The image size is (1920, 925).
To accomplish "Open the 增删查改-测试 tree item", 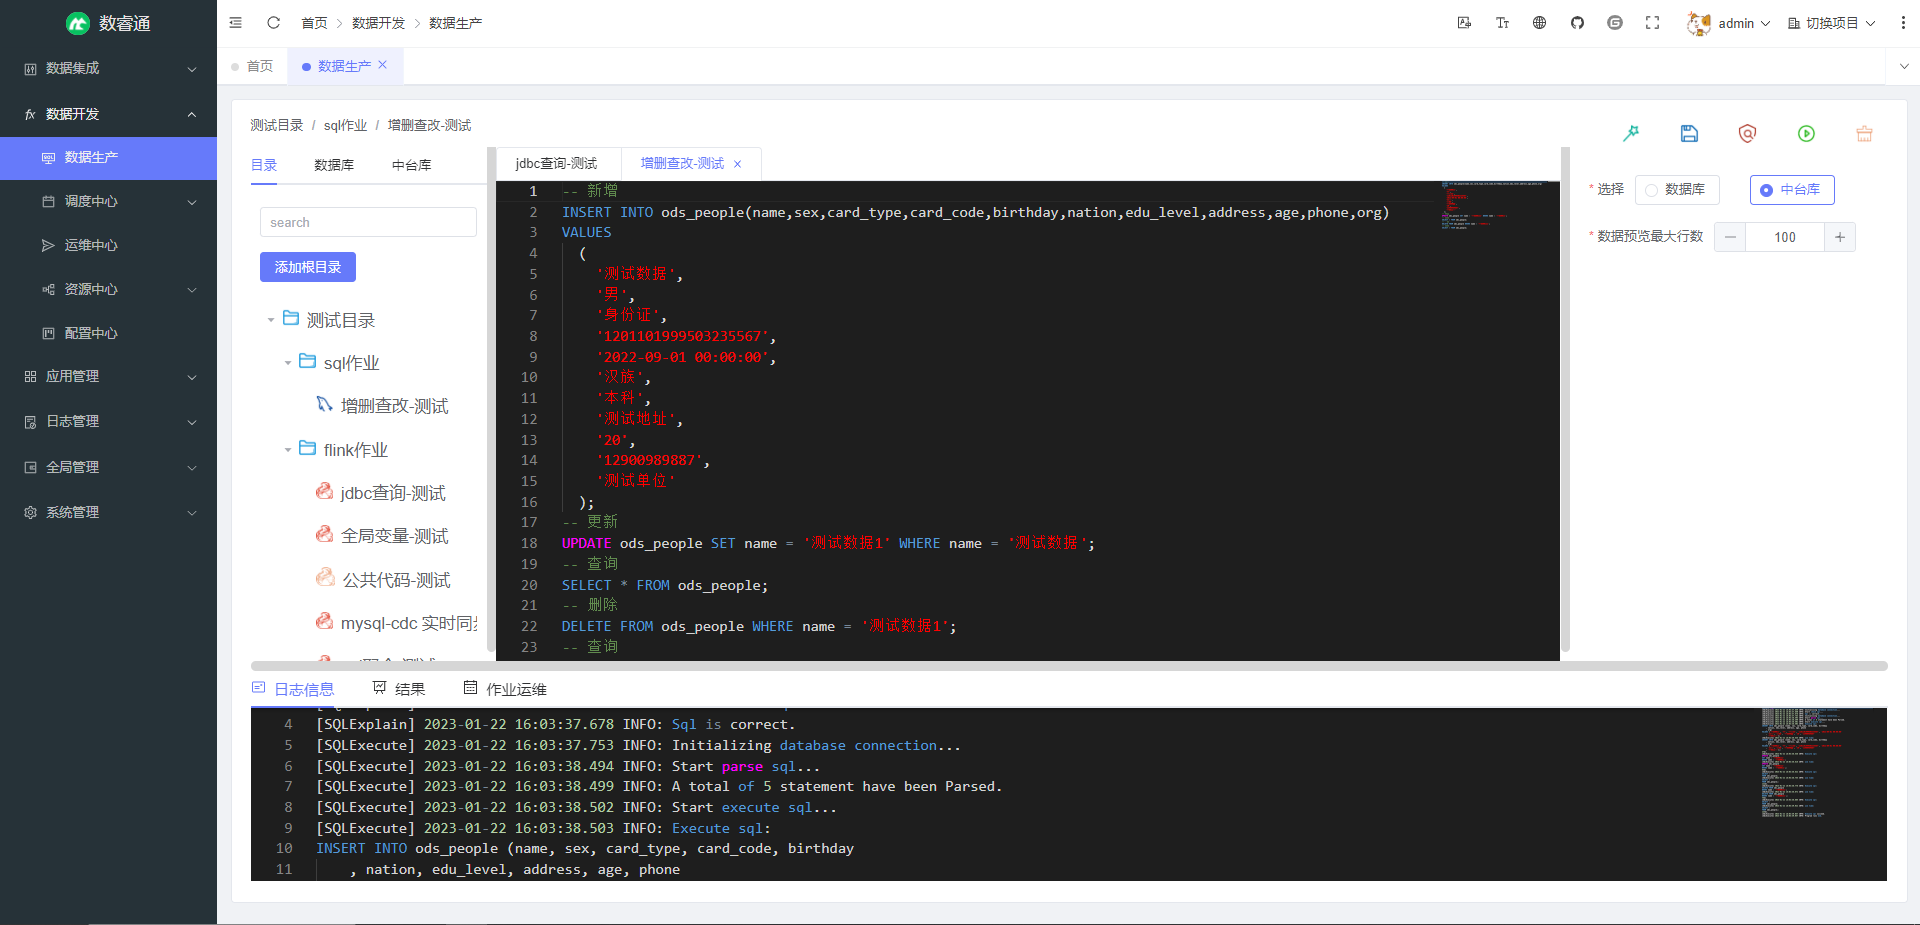I will (x=394, y=406).
